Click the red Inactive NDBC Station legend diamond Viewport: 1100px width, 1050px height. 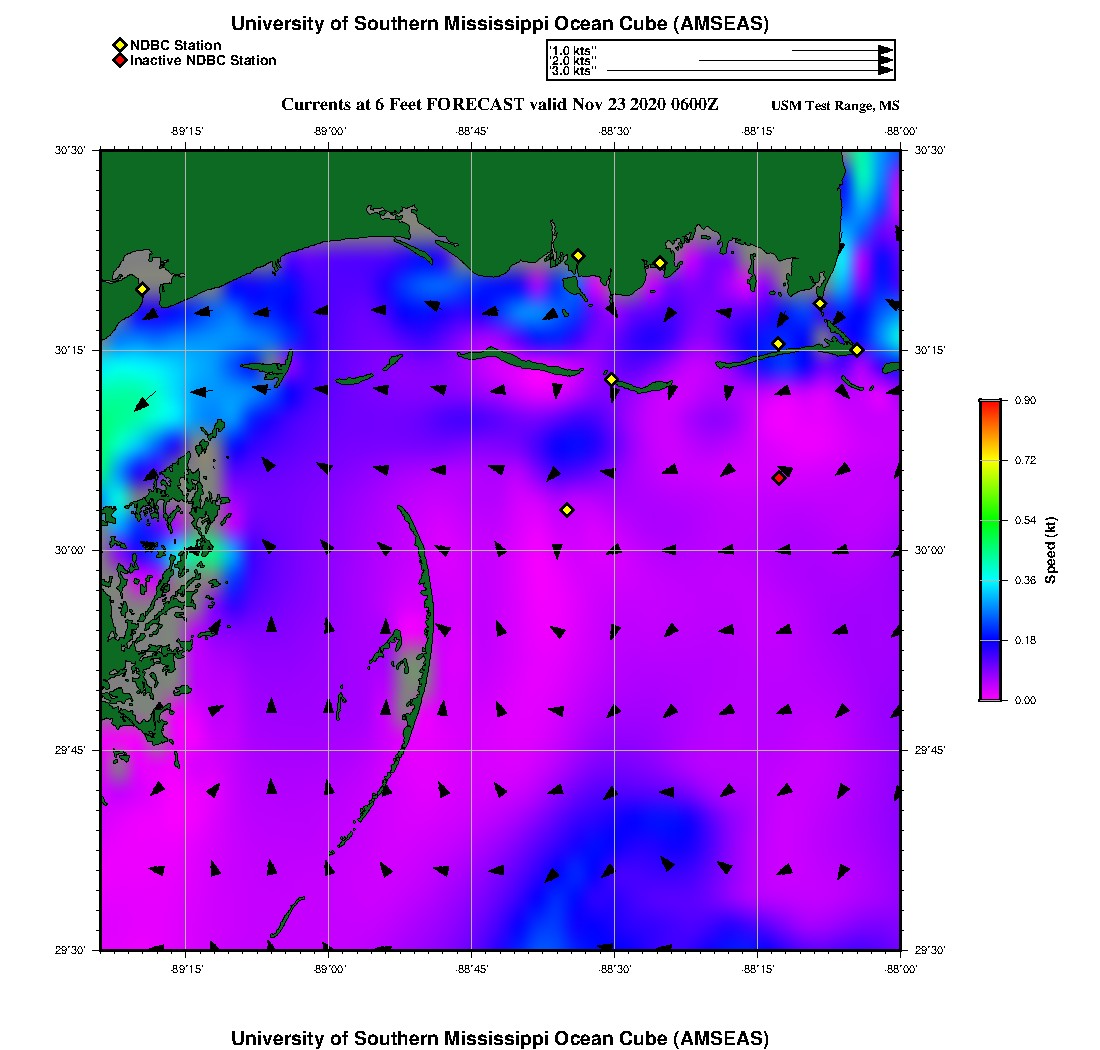pyautogui.click(x=119, y=61)
